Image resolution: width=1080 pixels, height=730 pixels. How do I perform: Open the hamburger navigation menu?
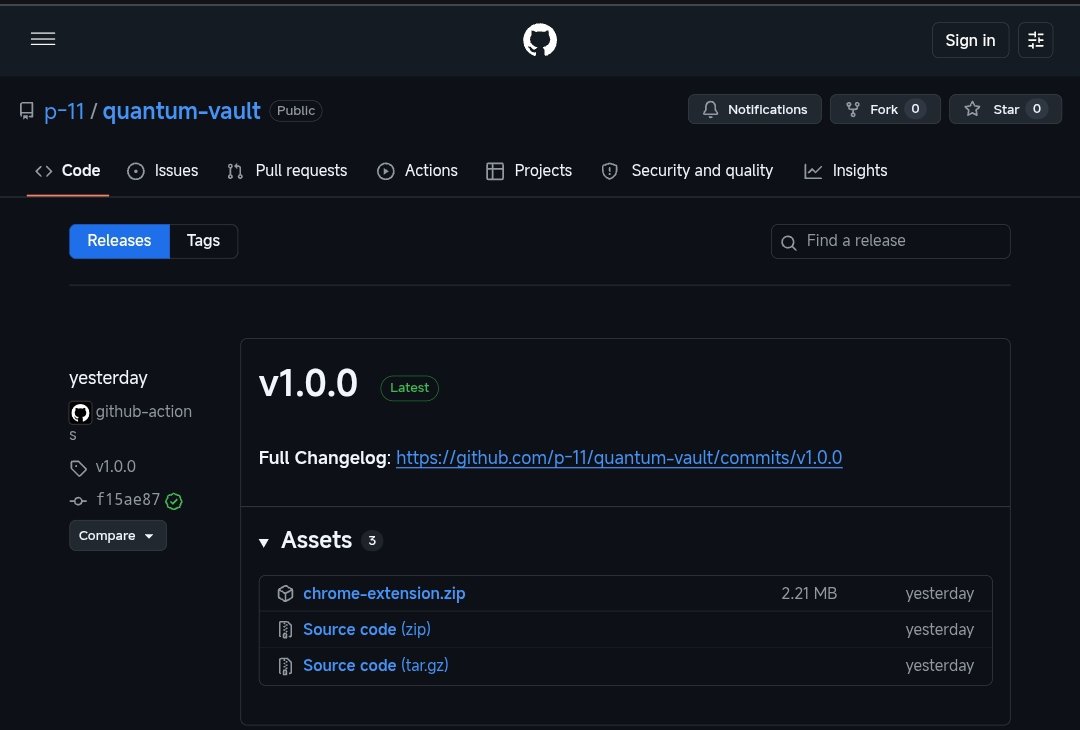click(x=43, y=39)
